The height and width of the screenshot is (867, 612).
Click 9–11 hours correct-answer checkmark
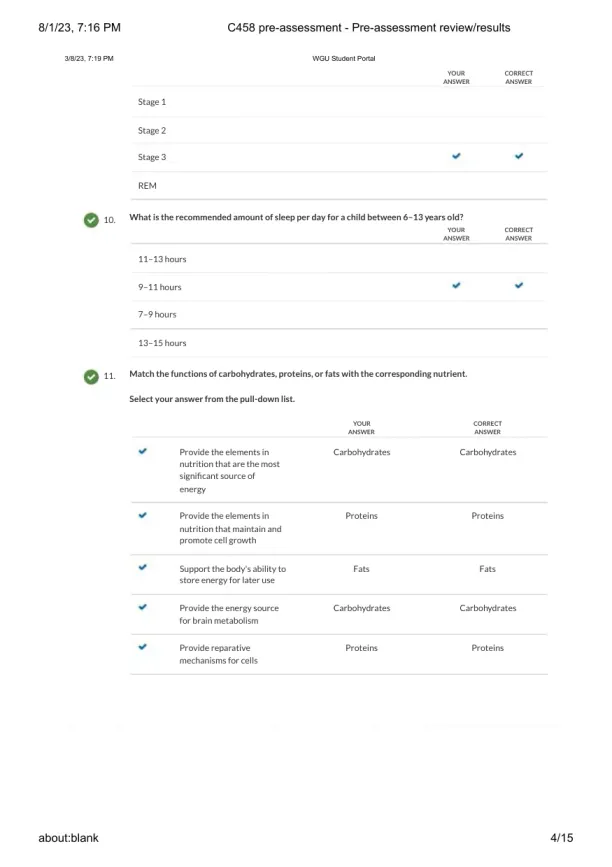pyautogui.click(x=518, y=286)
